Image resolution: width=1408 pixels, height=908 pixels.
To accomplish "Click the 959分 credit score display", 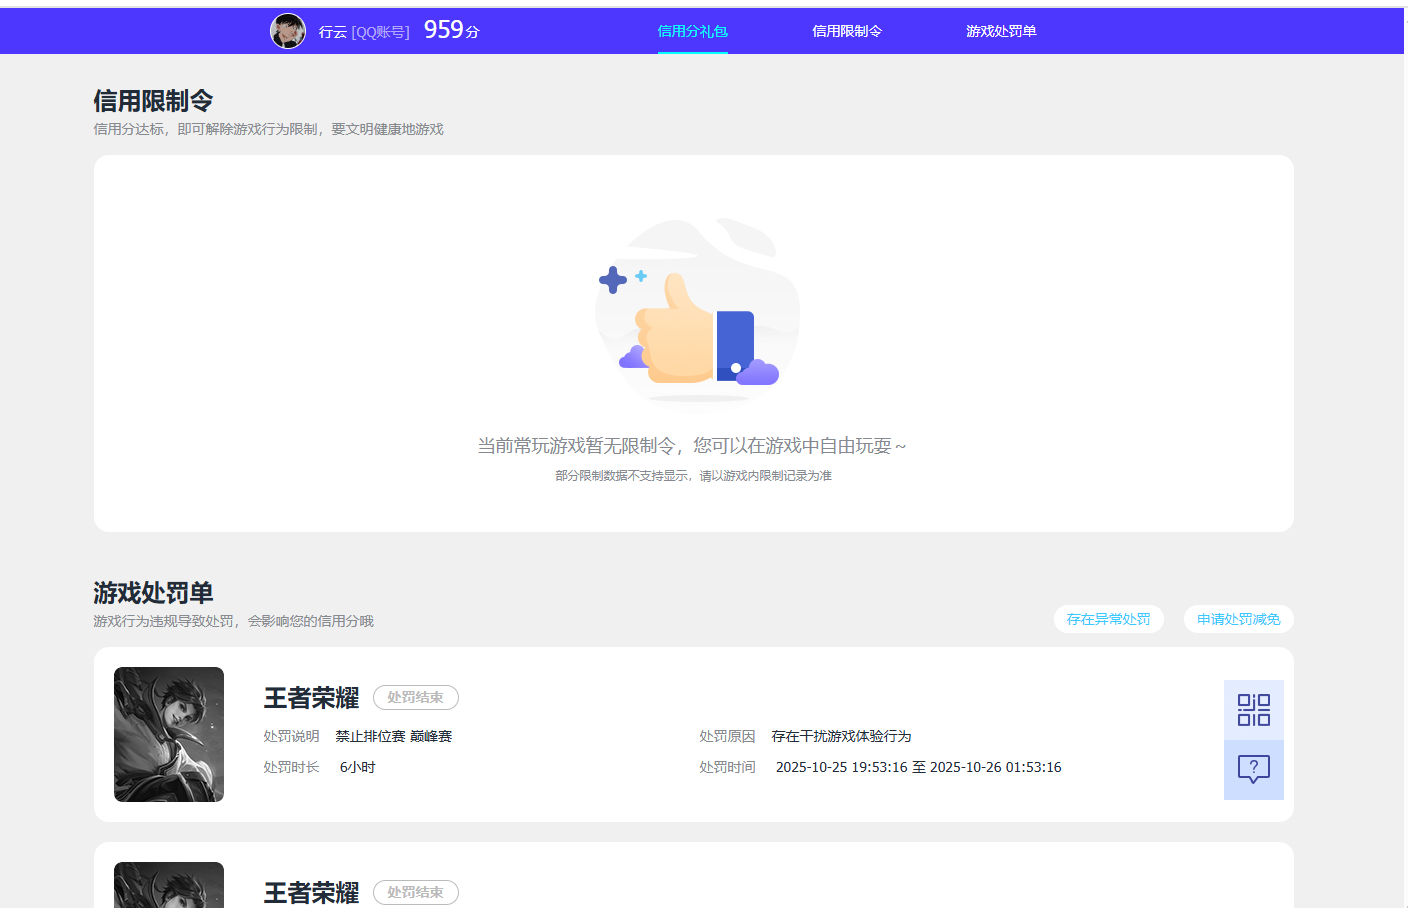I will click(450, 29).
